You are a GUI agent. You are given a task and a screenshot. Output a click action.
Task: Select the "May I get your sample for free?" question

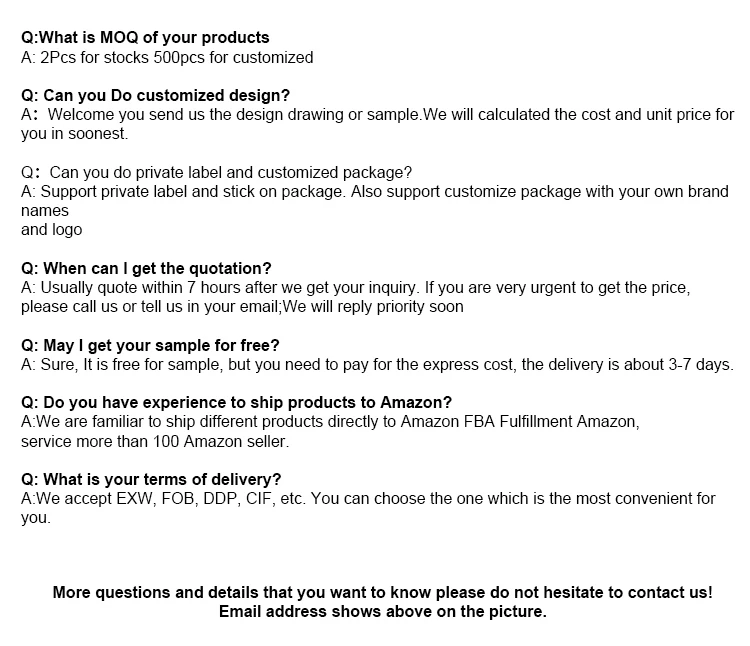[x=150, y=345]
